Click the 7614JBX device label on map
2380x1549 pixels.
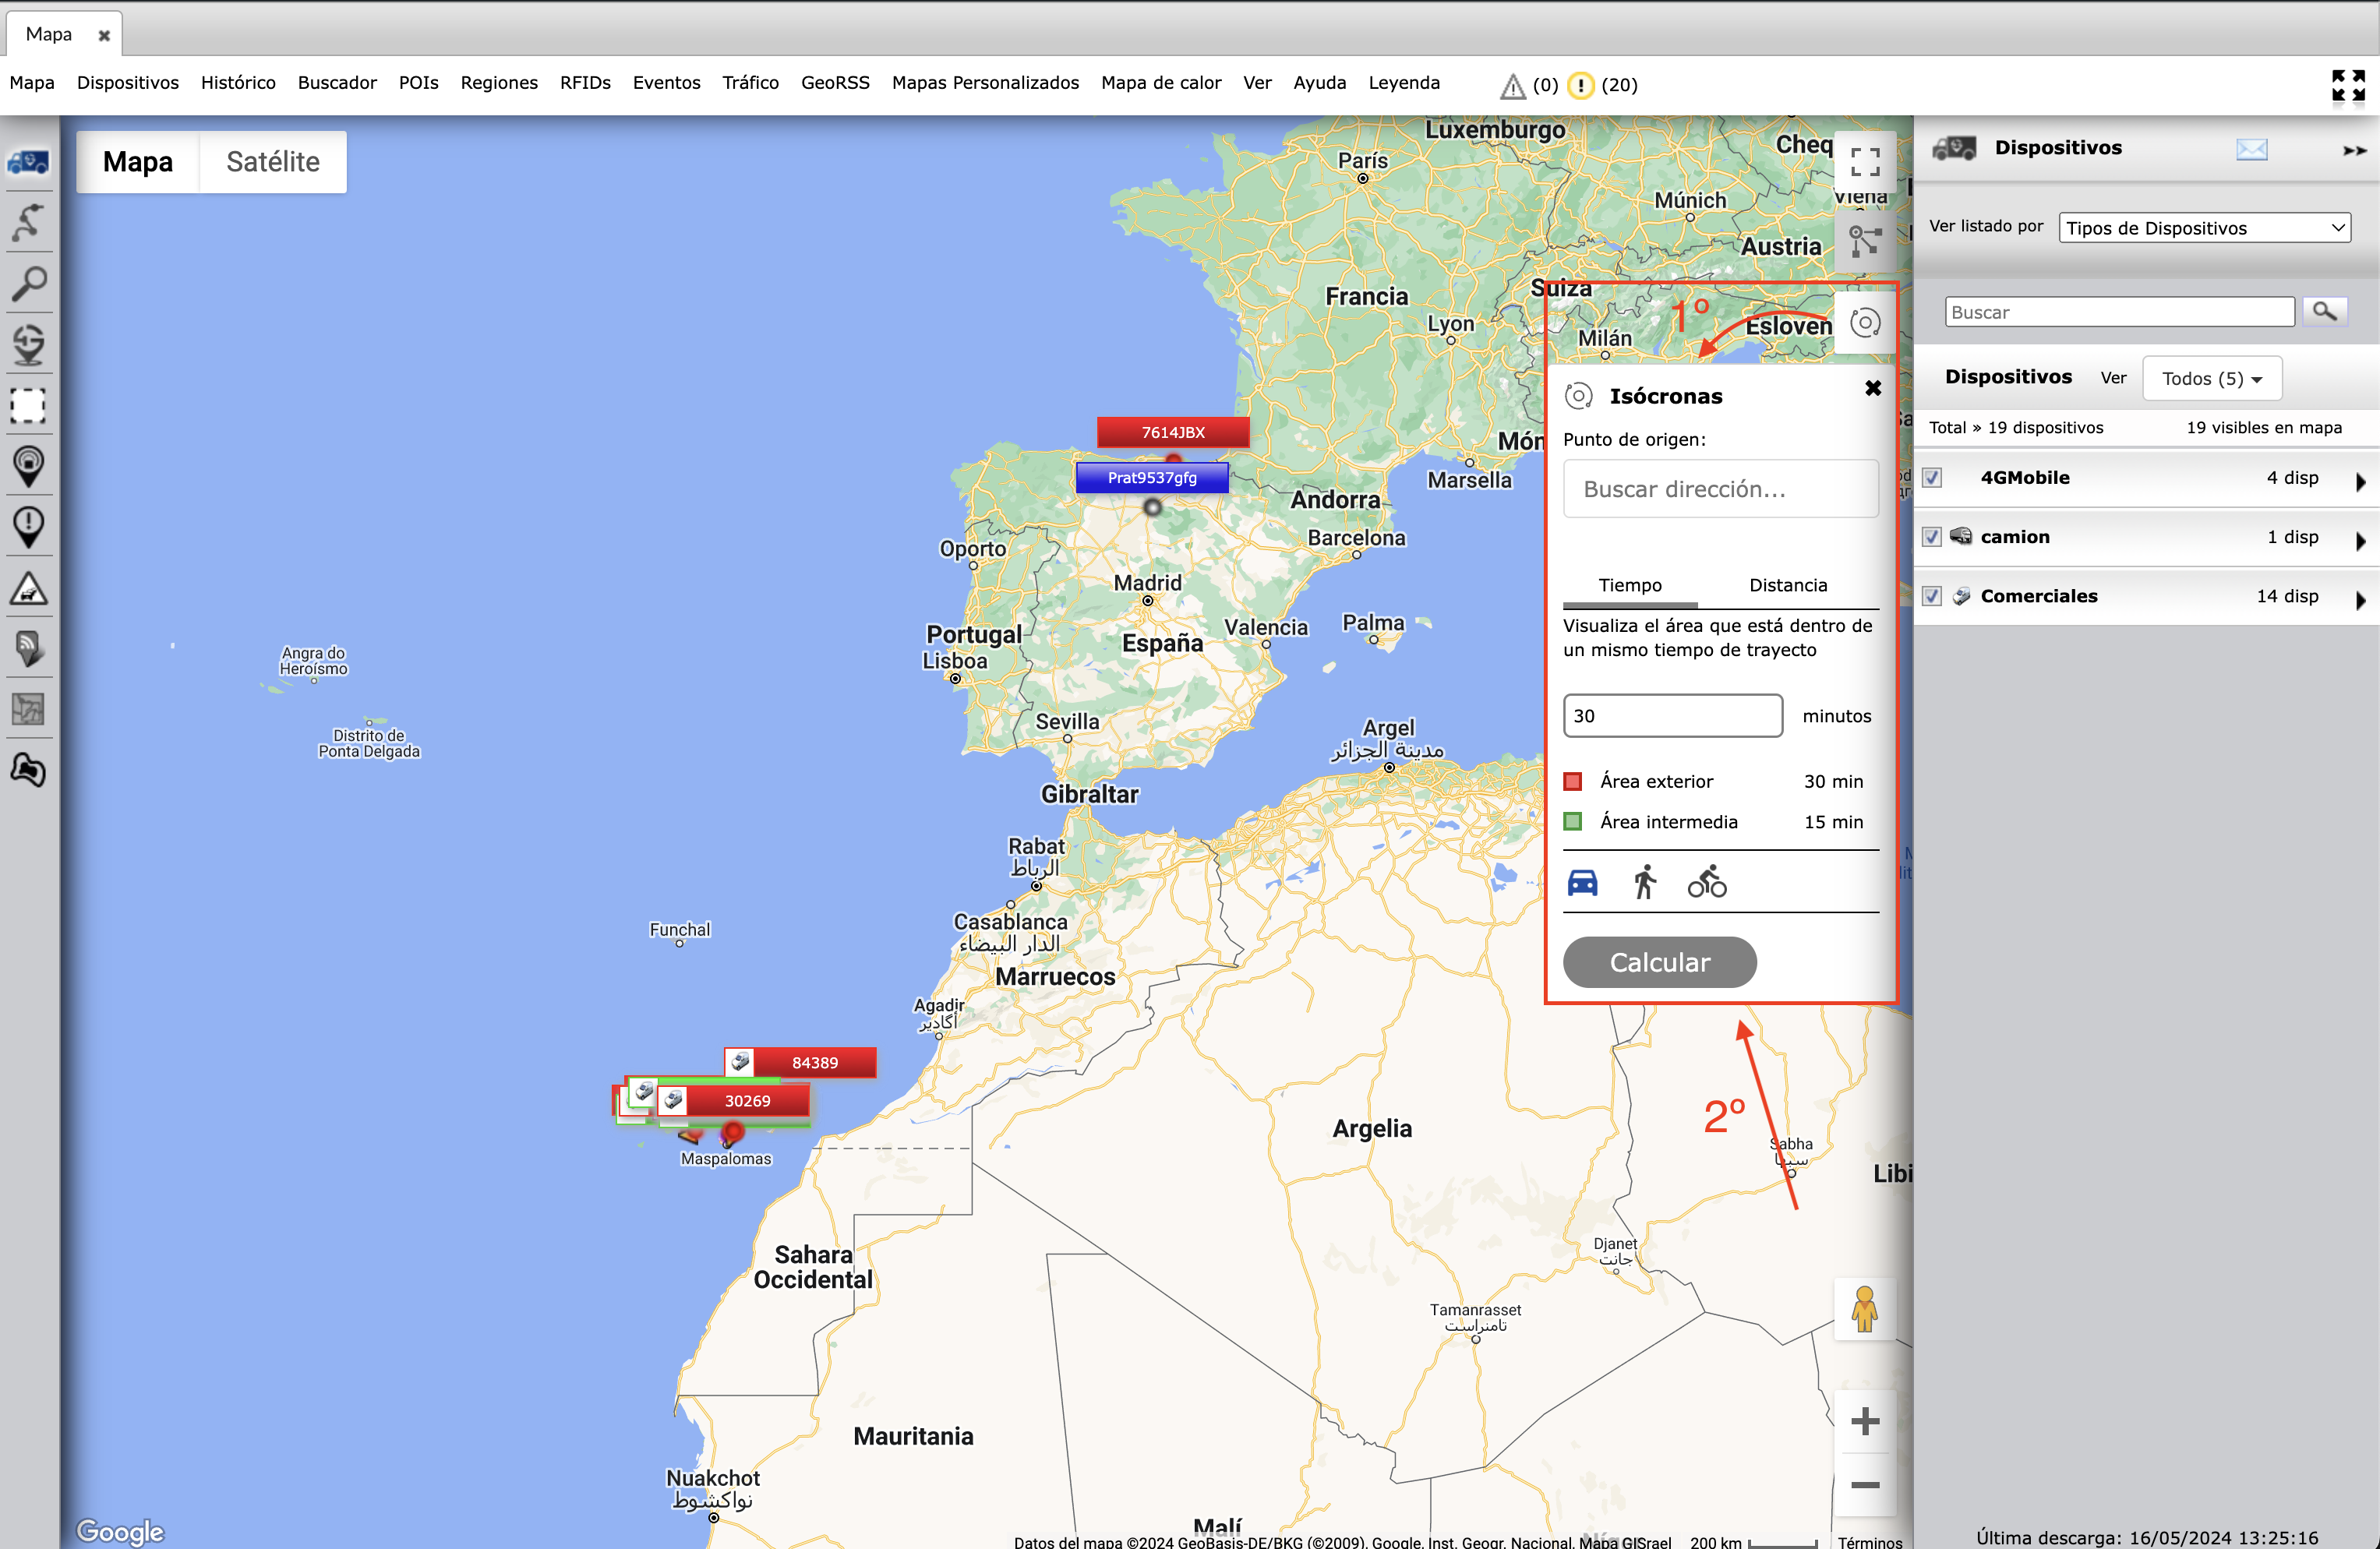tap(1173, 432)
